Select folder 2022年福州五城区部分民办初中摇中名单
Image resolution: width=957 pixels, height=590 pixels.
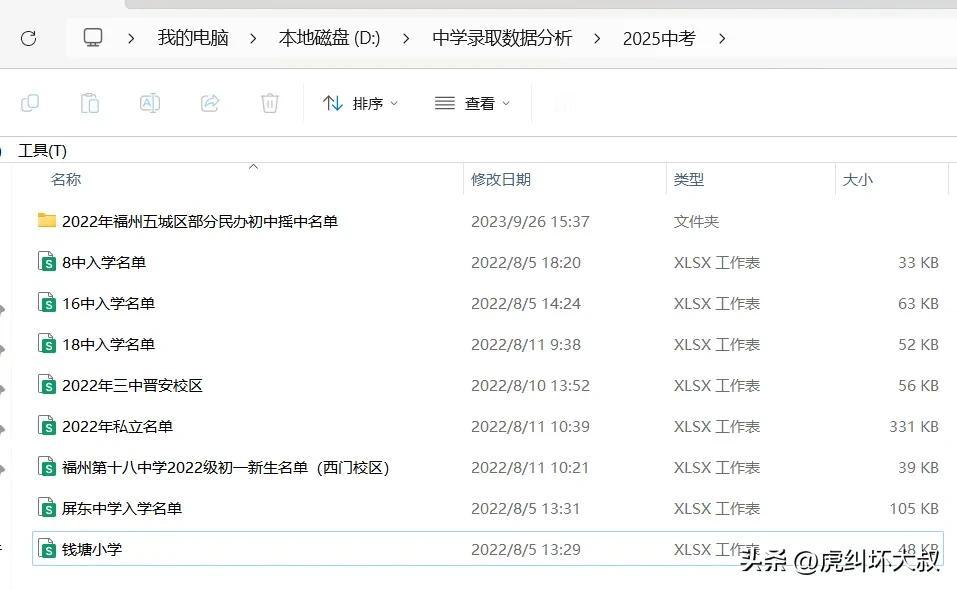click(x=200, y=221)
